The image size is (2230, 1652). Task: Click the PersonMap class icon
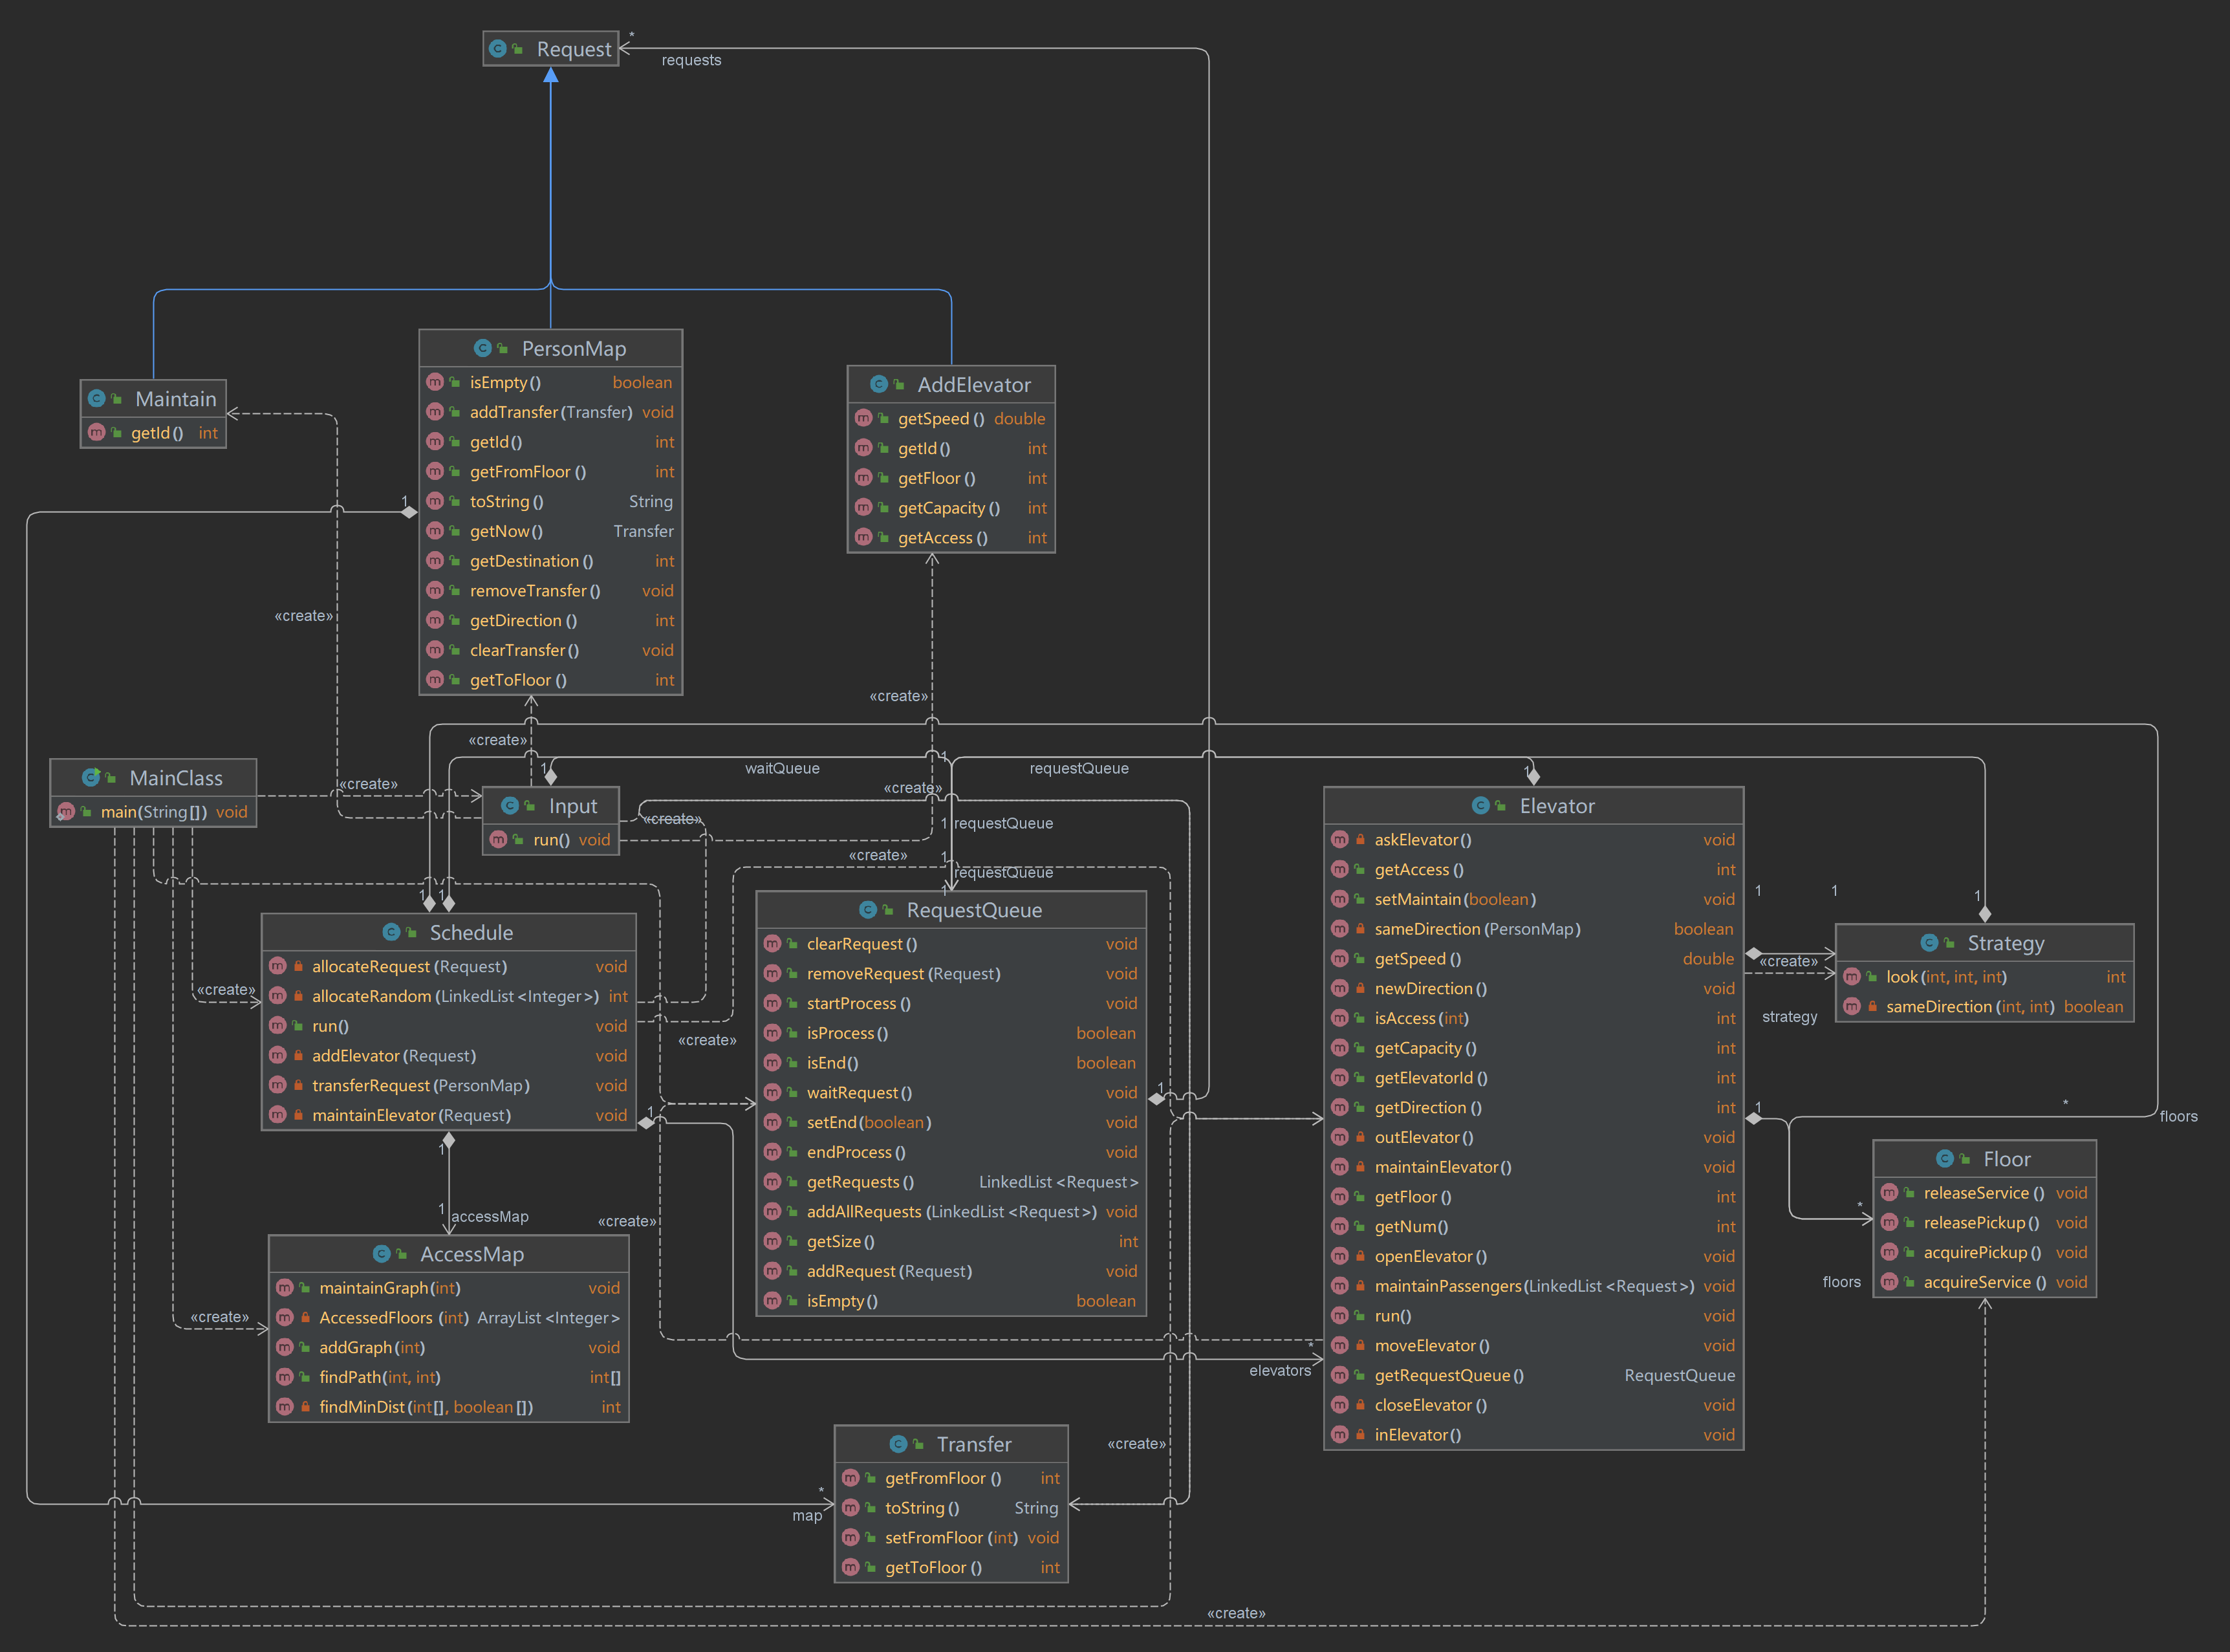[x=483, y=348]
